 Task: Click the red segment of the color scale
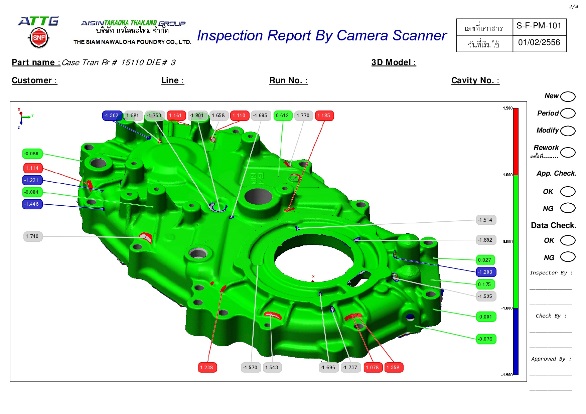click(x=516, y=141)
